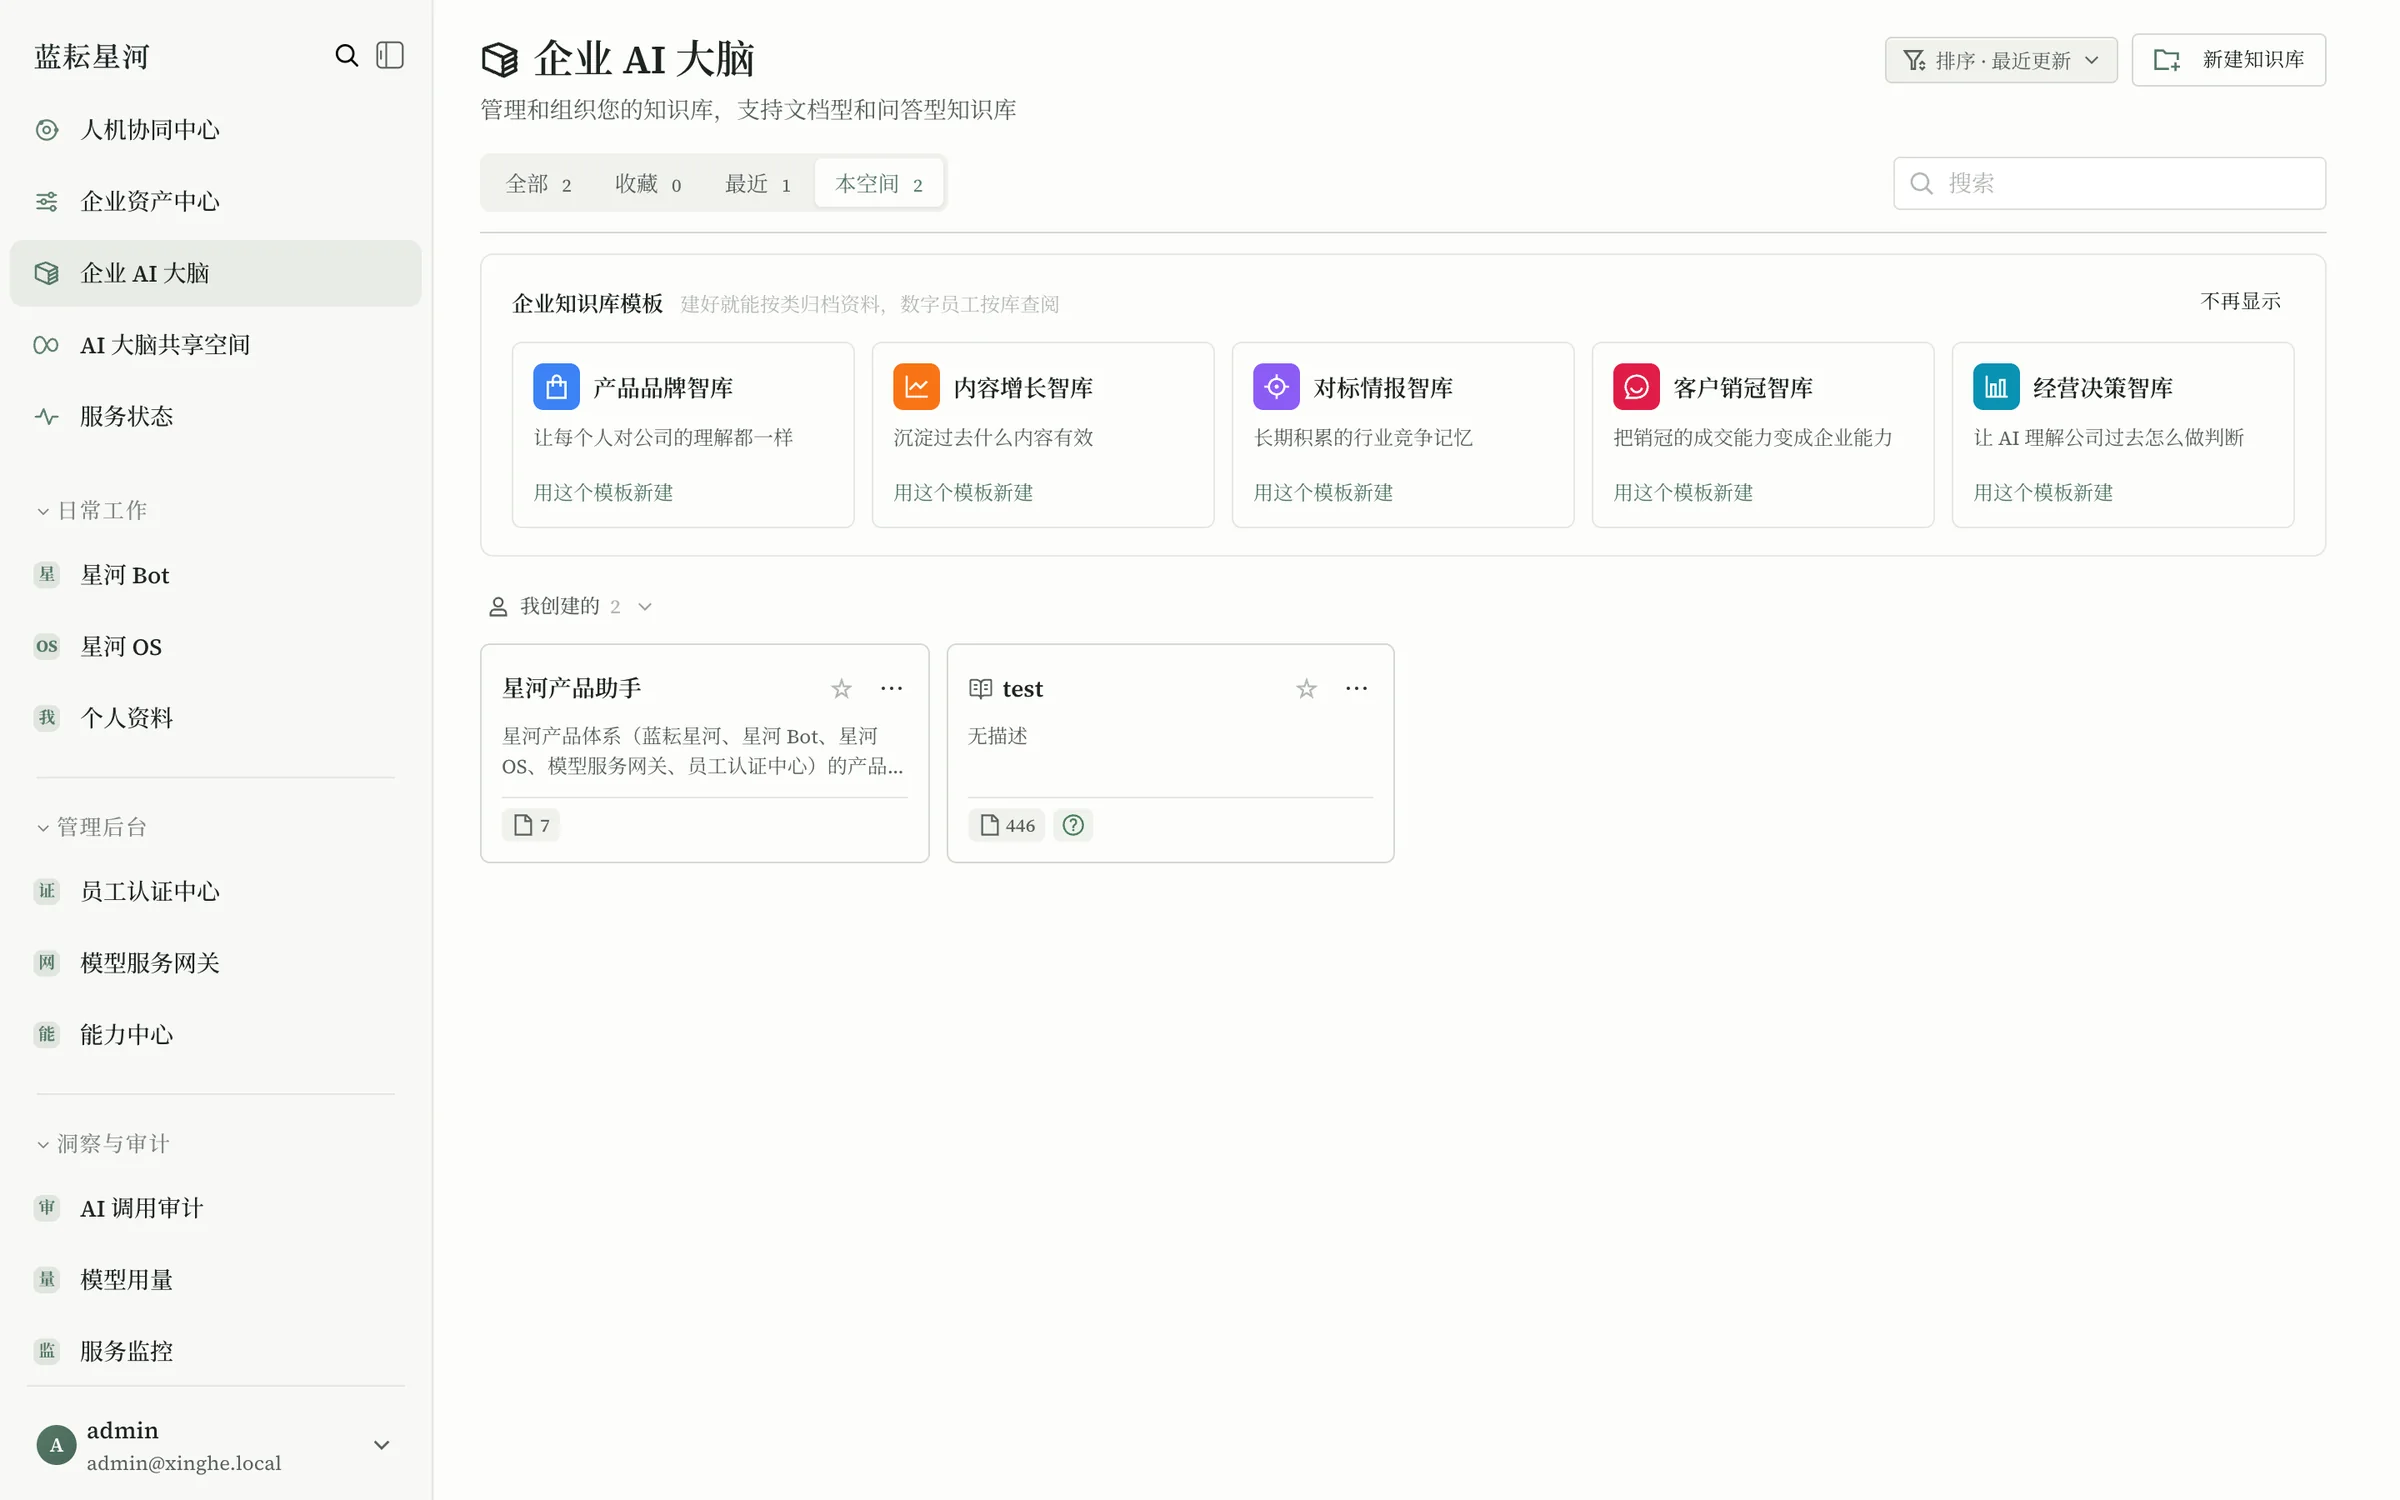Viewport: 2400px width, 1500px height.
Task: Click the 量 badge icon for 模型用量
Action: 47,1279
